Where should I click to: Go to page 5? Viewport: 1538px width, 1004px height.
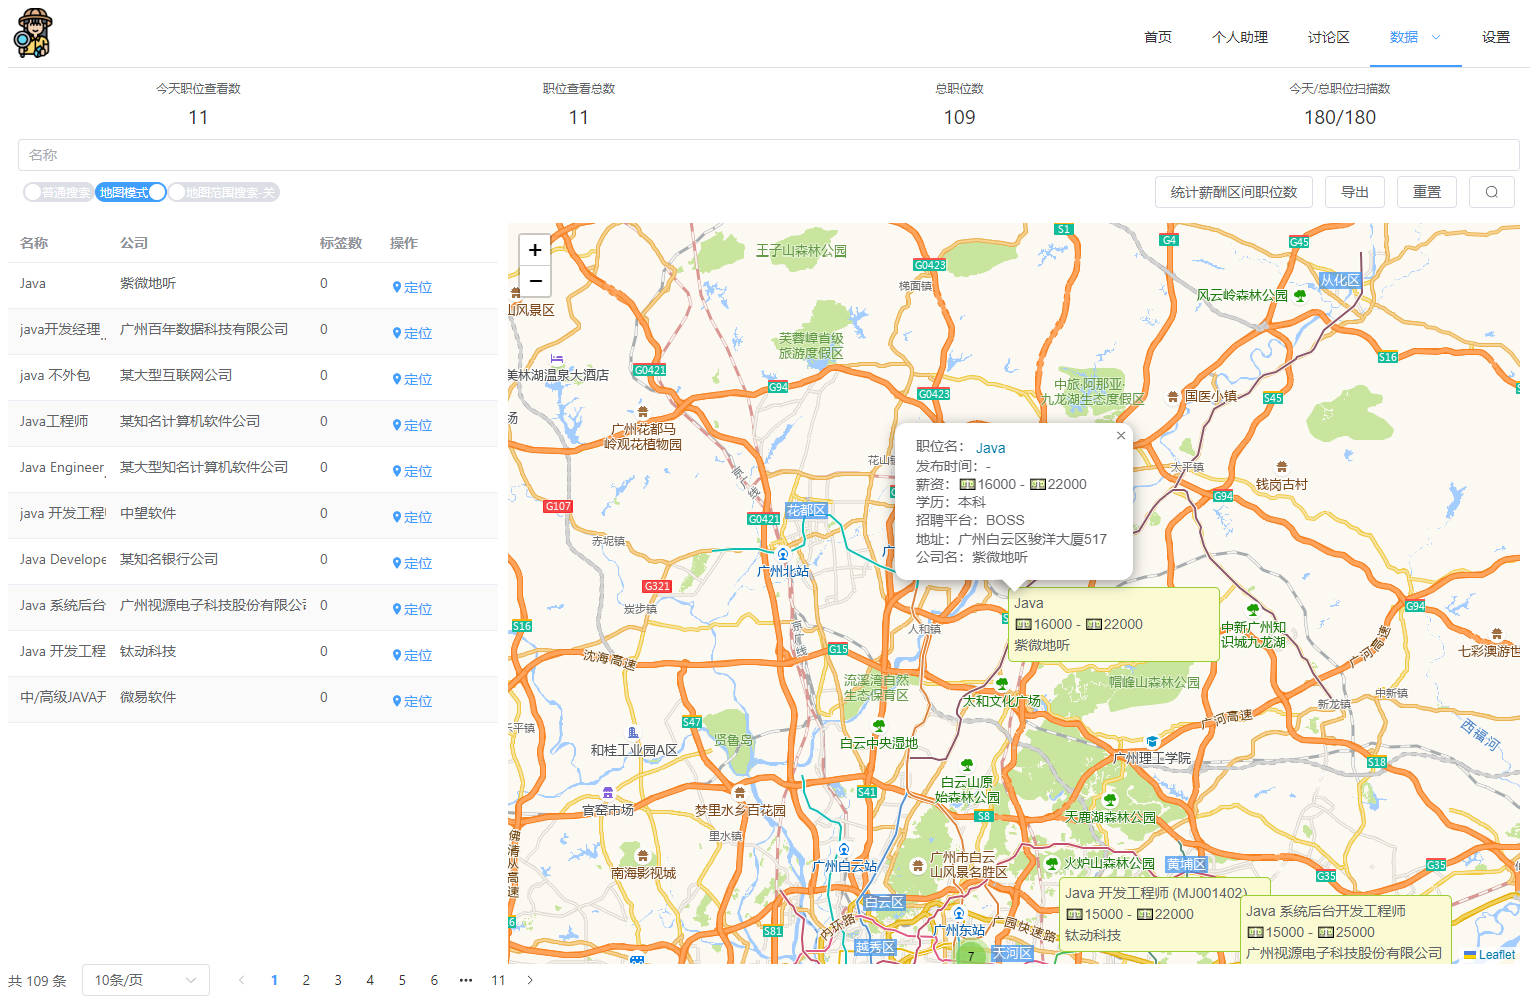[402, 980]
